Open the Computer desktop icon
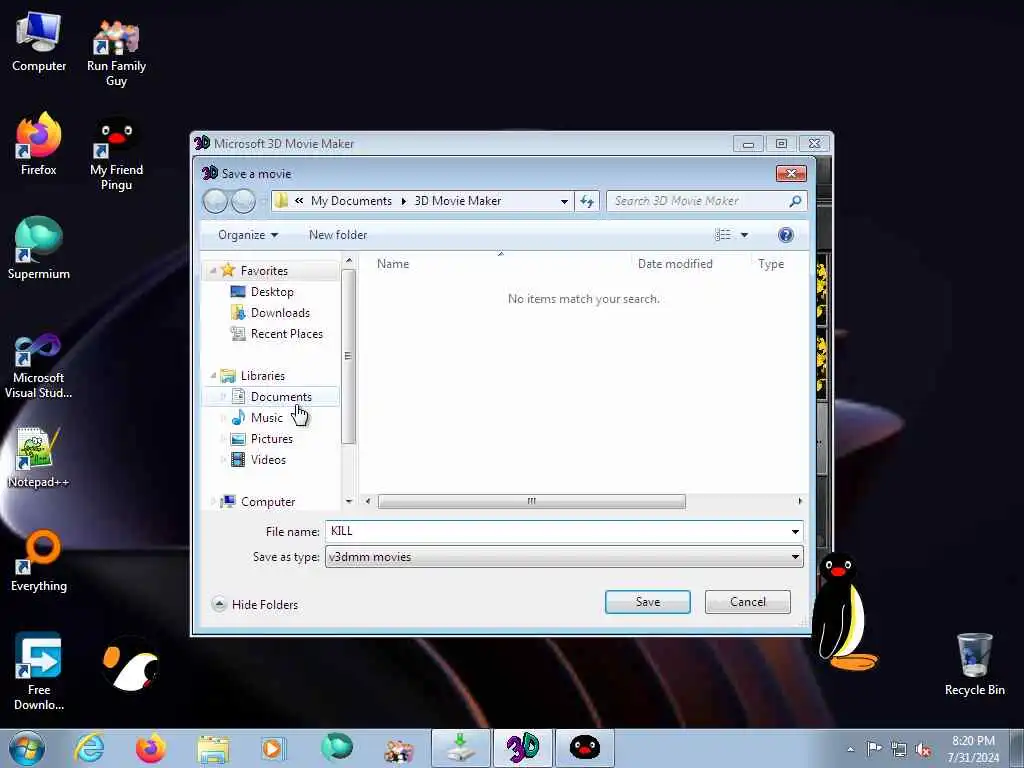The height and width of the screenshot is (768, 1024). (39, 43)
